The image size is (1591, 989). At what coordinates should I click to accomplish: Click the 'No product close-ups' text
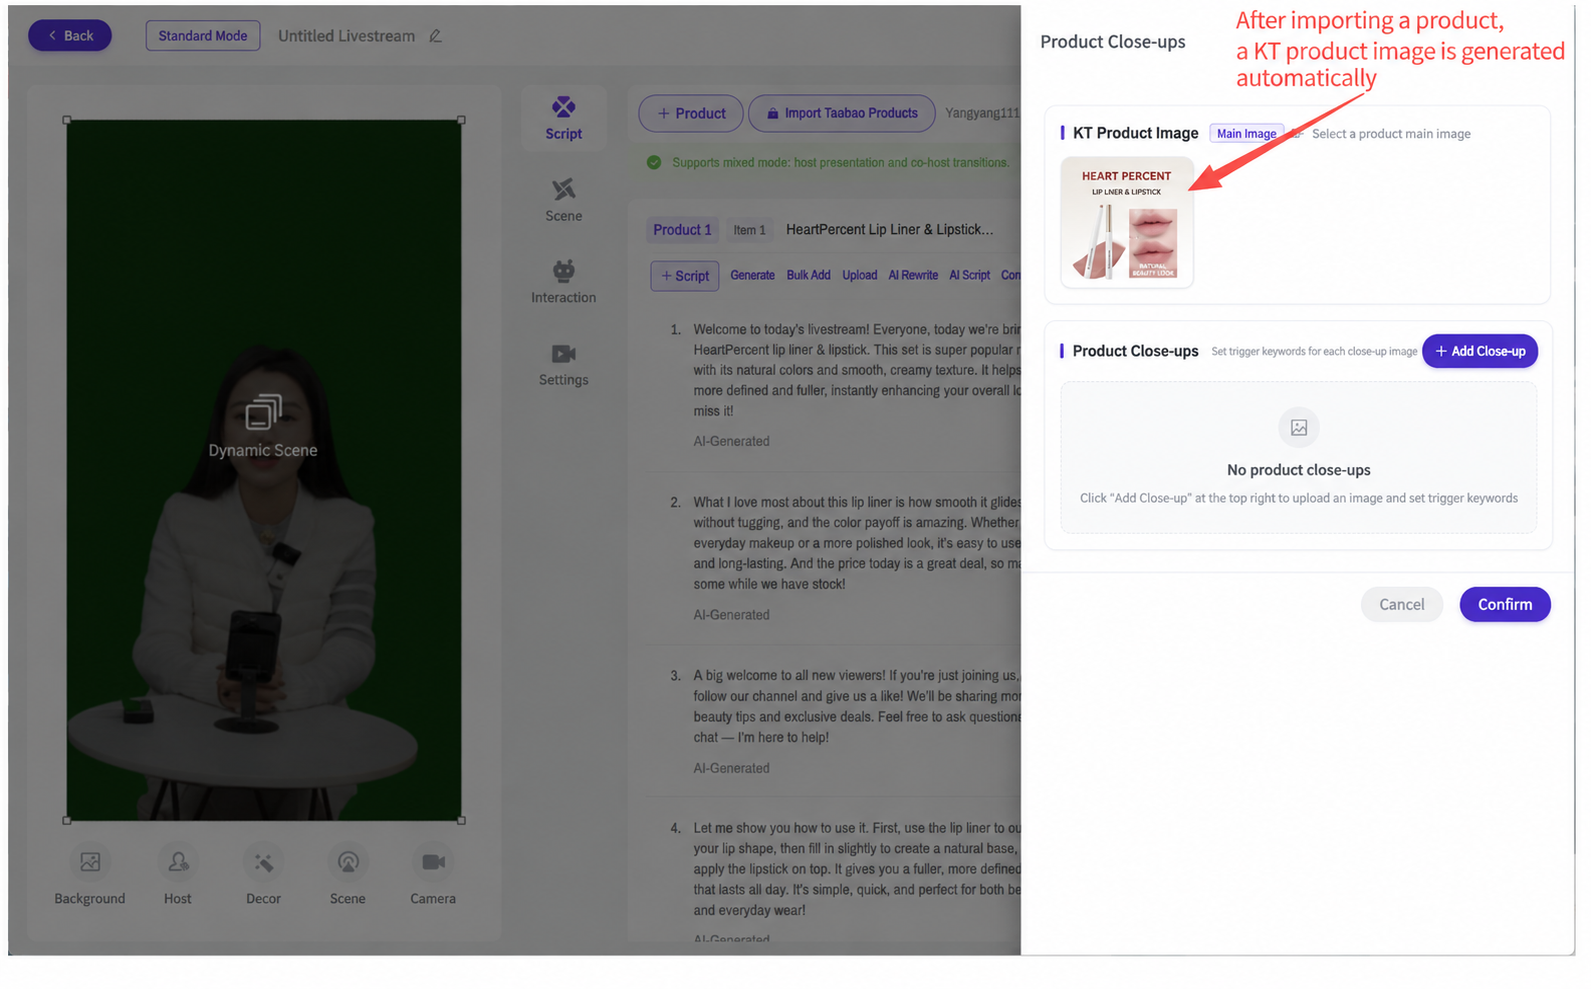[x=1298, y=470]
